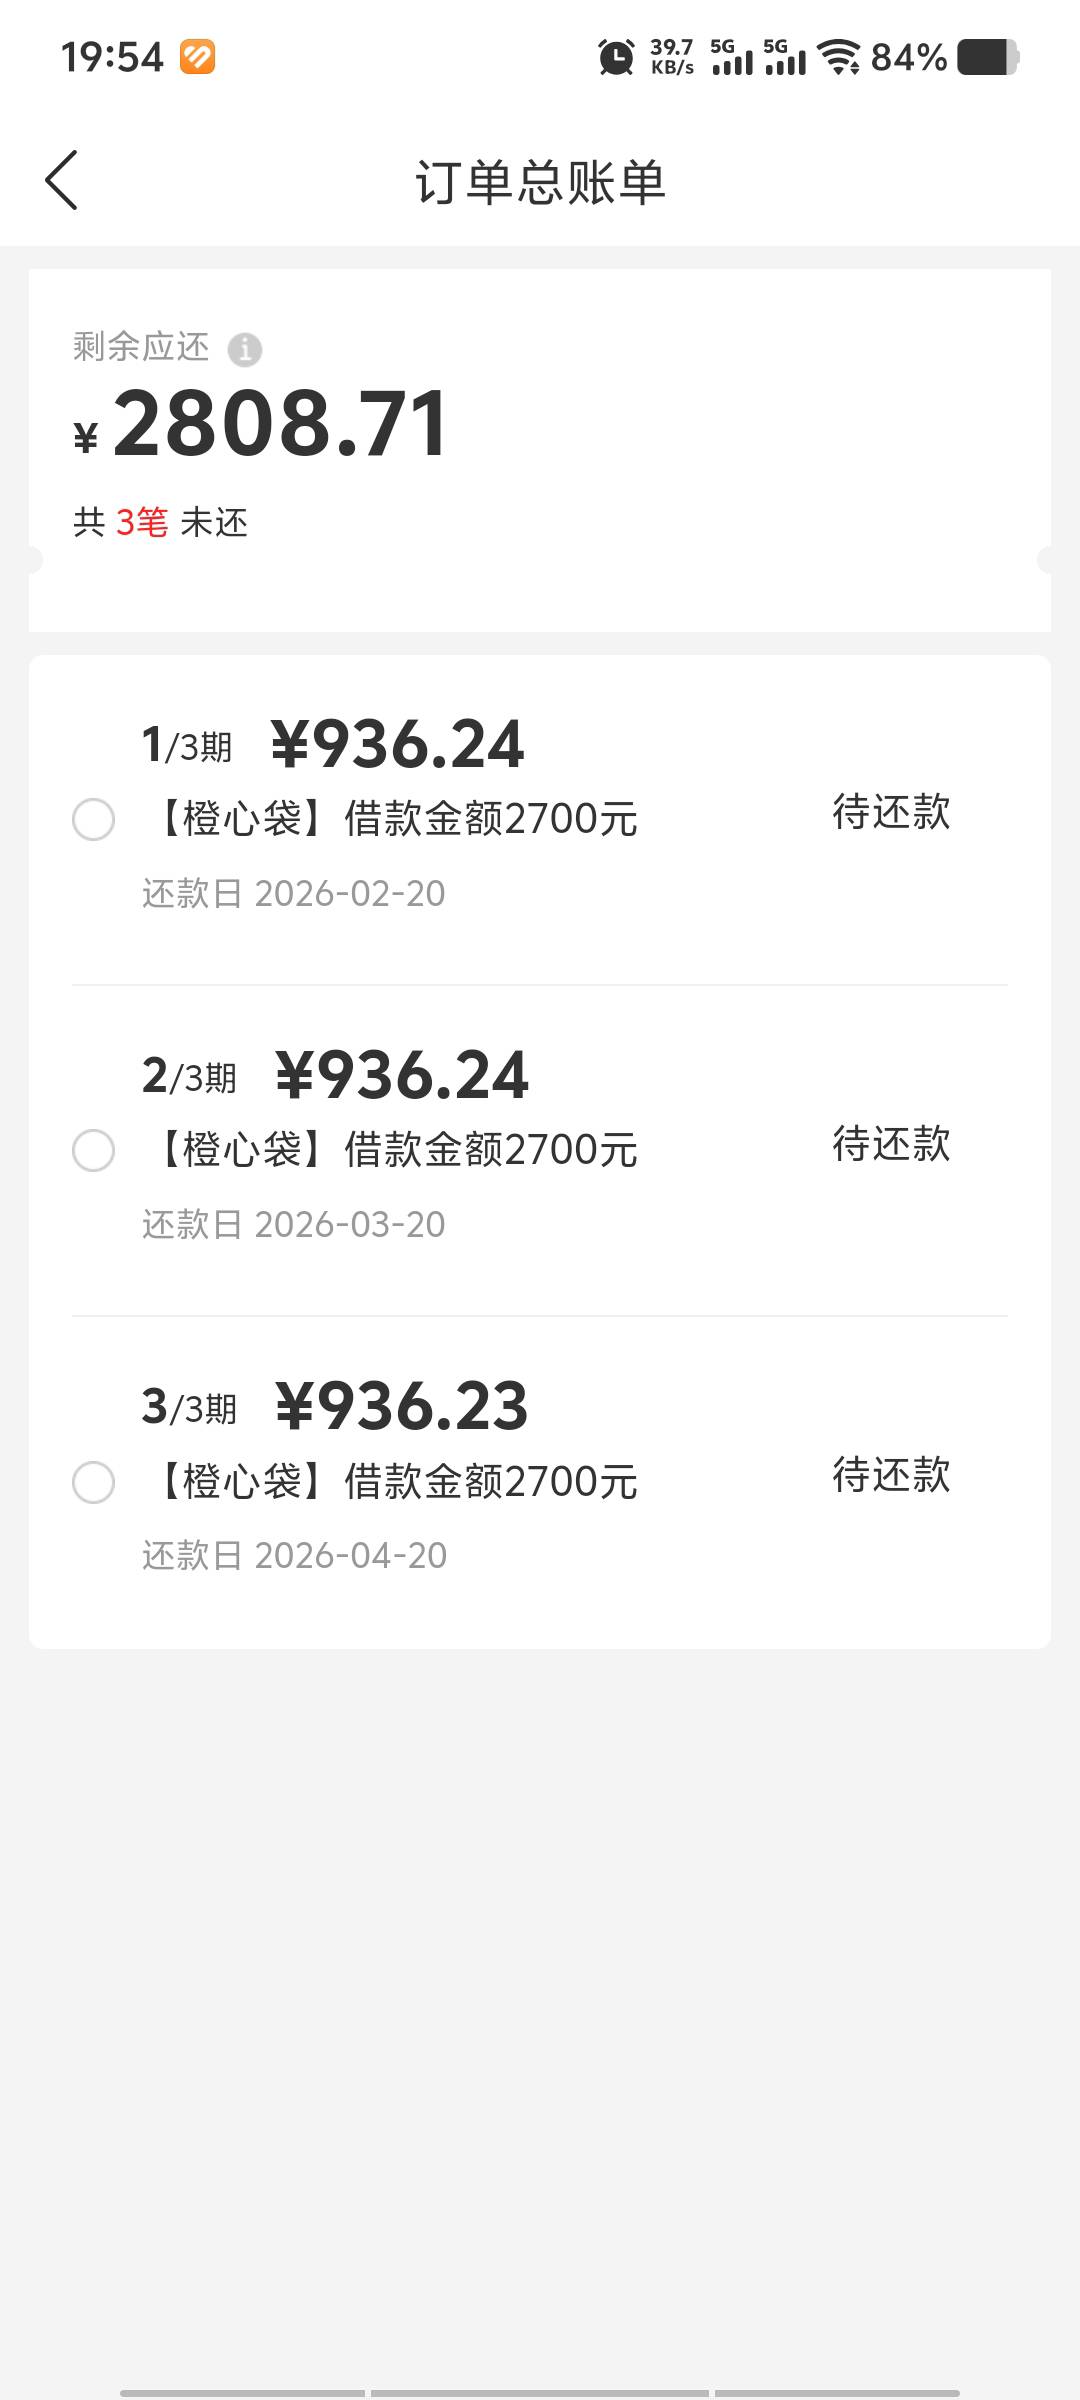Tap the 19:54 clock in status bar
This screenshot has height=2400, width=1080.
[x=112, y=57]
